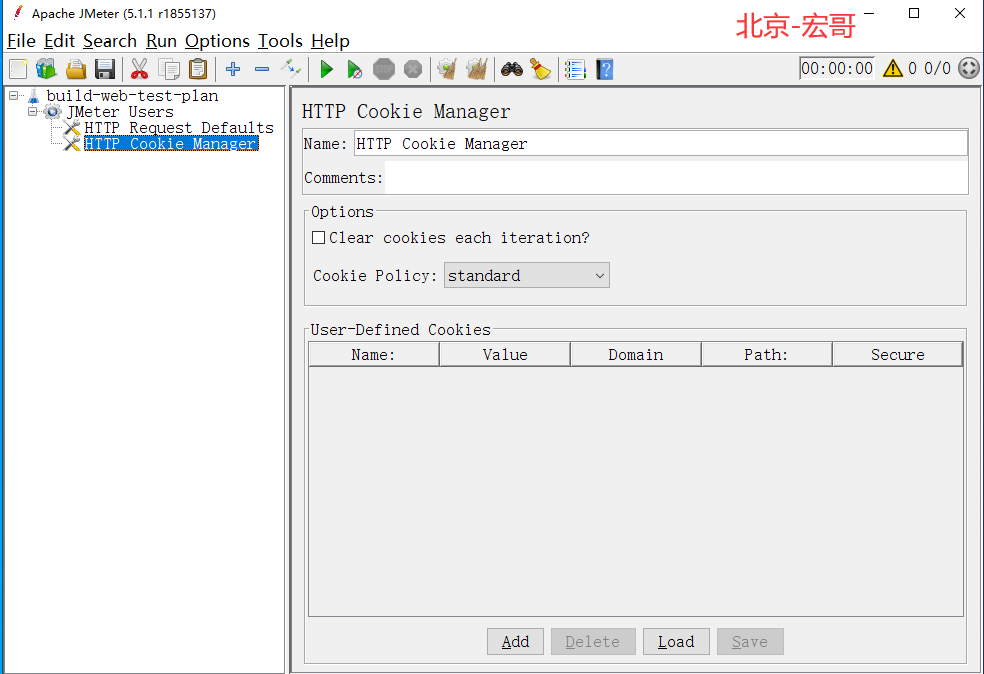Click the Secure column header

tap(897, 355)
